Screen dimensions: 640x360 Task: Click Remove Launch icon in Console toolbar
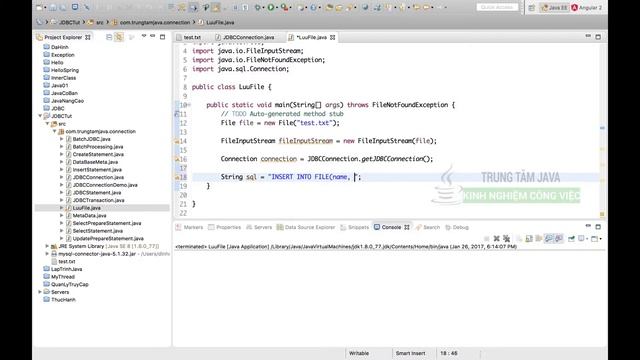point(496,238)
